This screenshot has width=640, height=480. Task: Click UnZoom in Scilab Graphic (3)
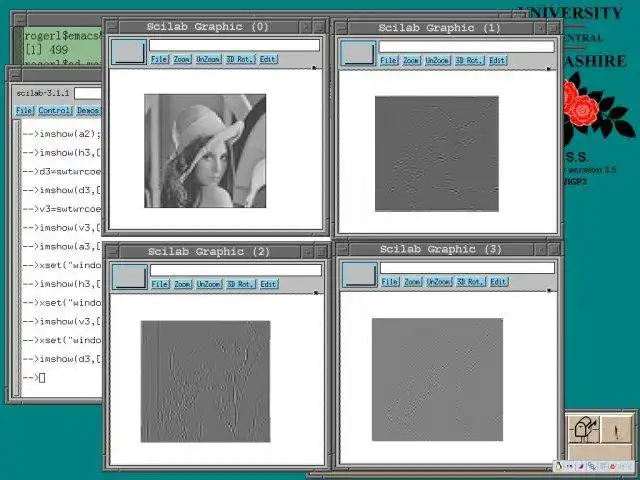439,282
